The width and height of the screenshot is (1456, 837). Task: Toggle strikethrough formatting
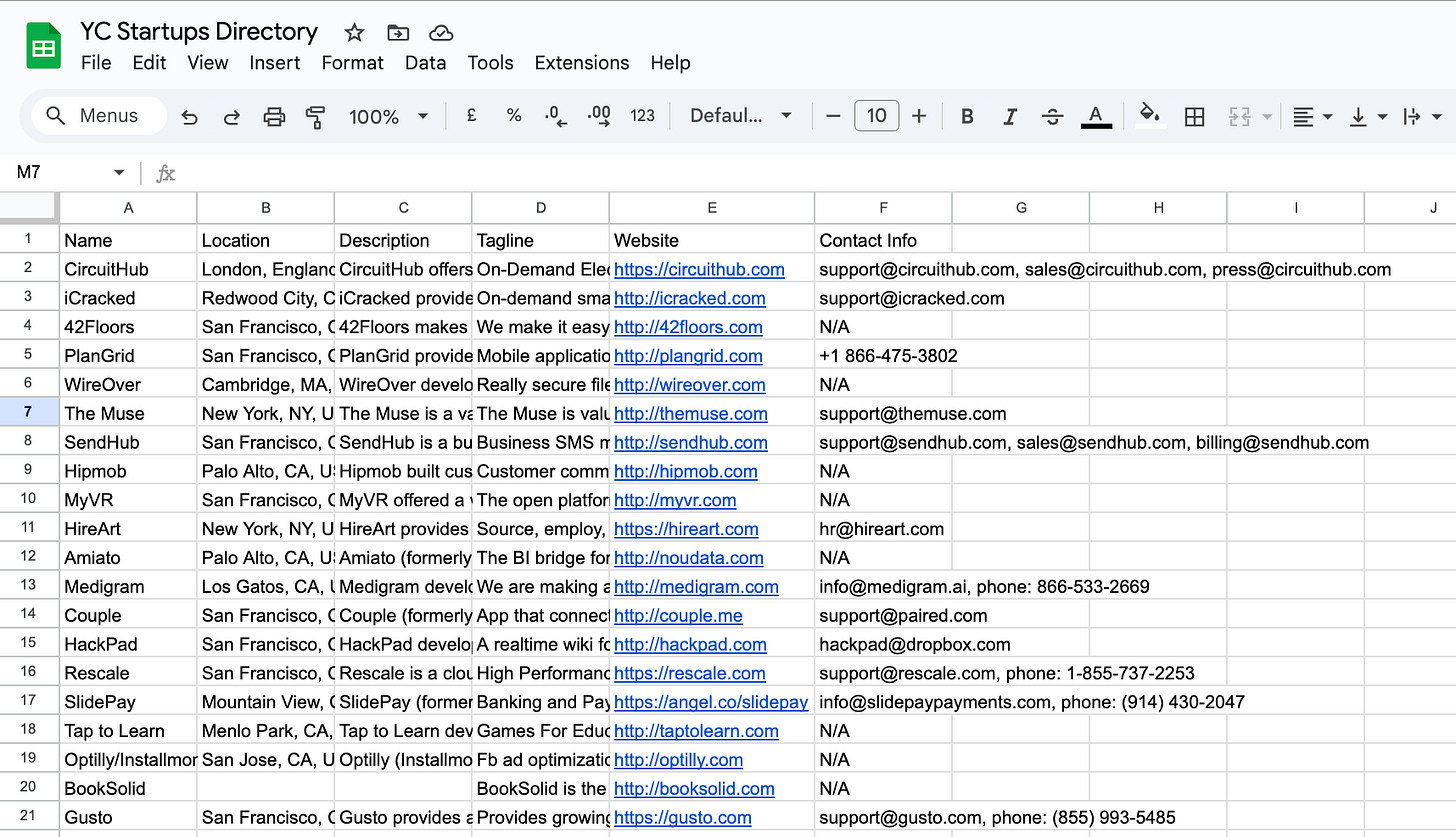[1053, 117]
